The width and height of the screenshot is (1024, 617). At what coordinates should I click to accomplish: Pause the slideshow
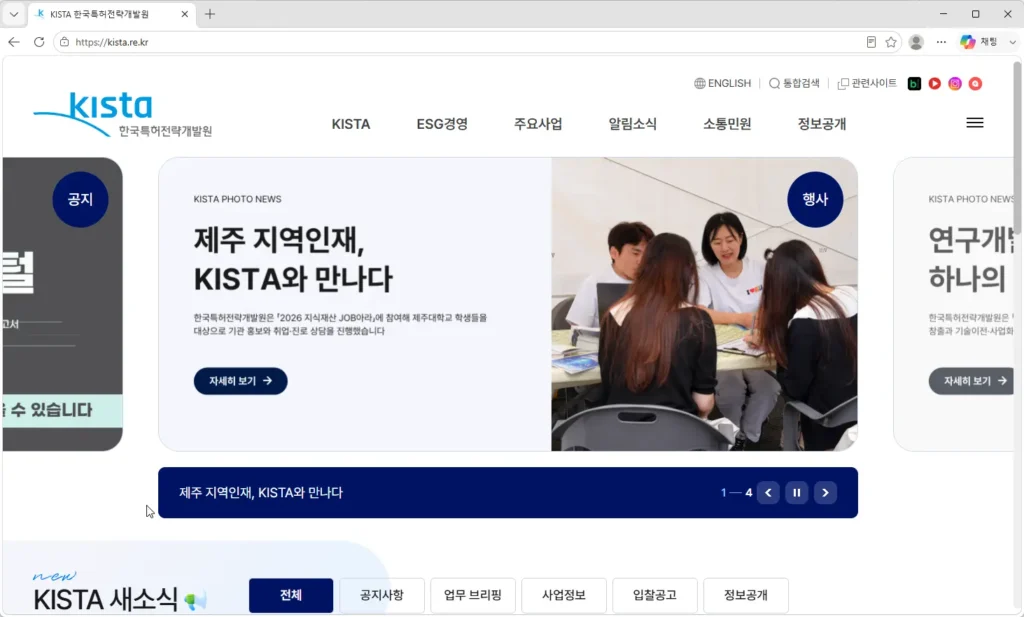(797, 493)
